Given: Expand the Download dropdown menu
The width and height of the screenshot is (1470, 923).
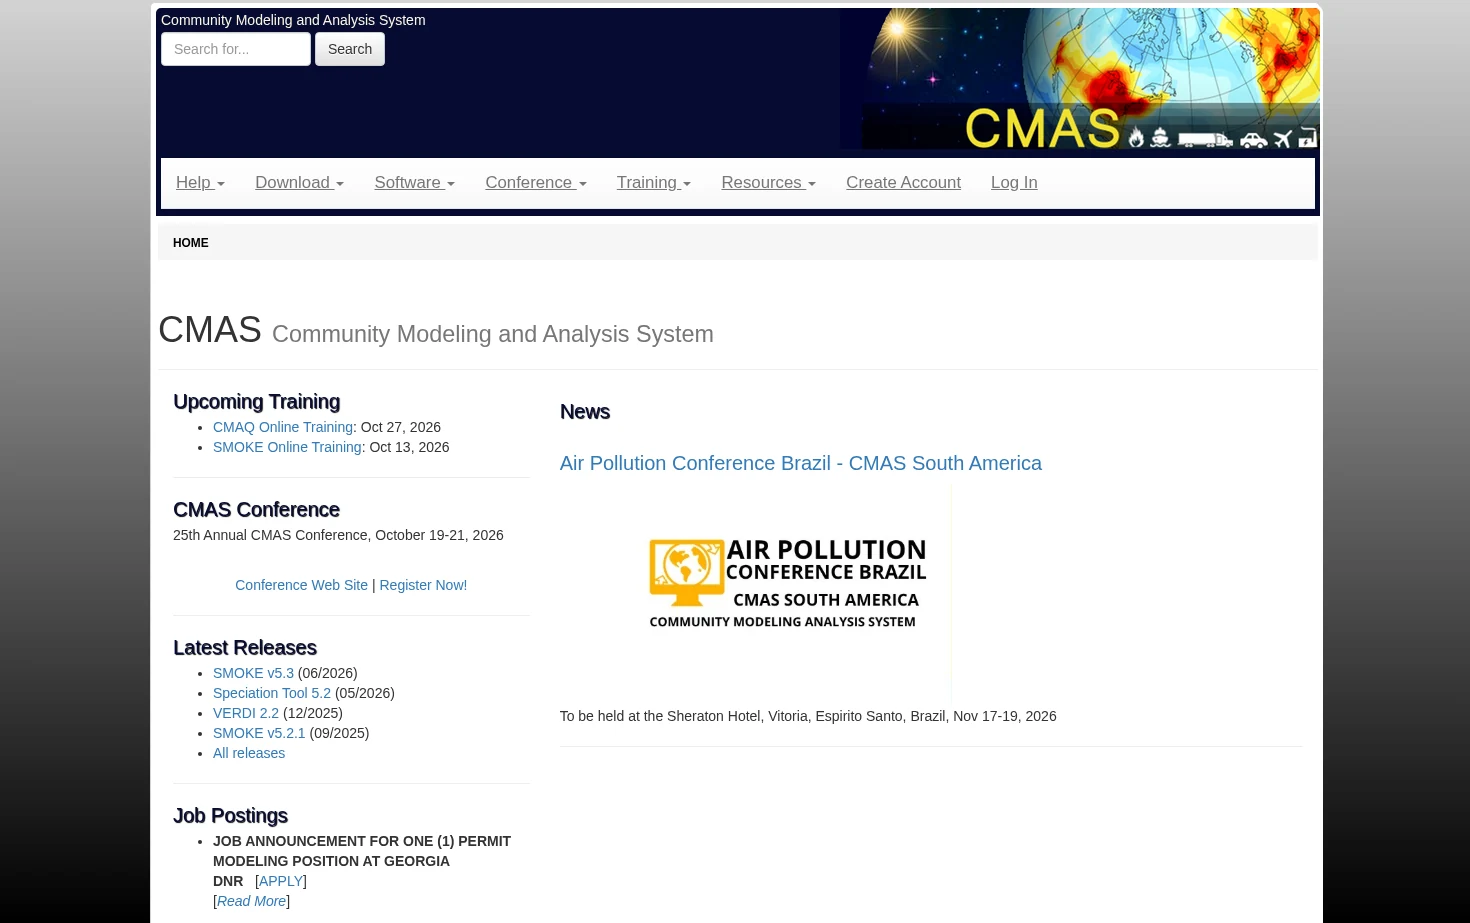Looking at the screenshot, I should pyautogui.click(x=299, y=183).
